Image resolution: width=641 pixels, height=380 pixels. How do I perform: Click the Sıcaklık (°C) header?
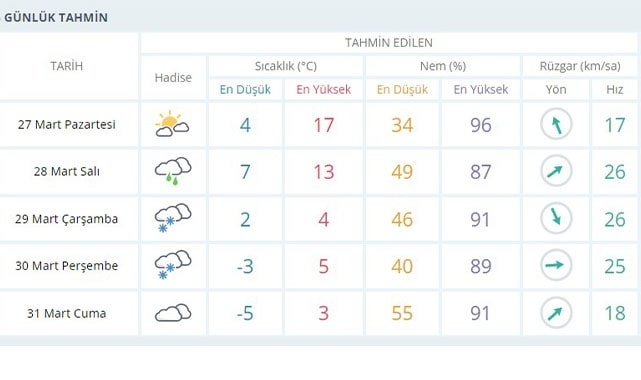point(286,66)
